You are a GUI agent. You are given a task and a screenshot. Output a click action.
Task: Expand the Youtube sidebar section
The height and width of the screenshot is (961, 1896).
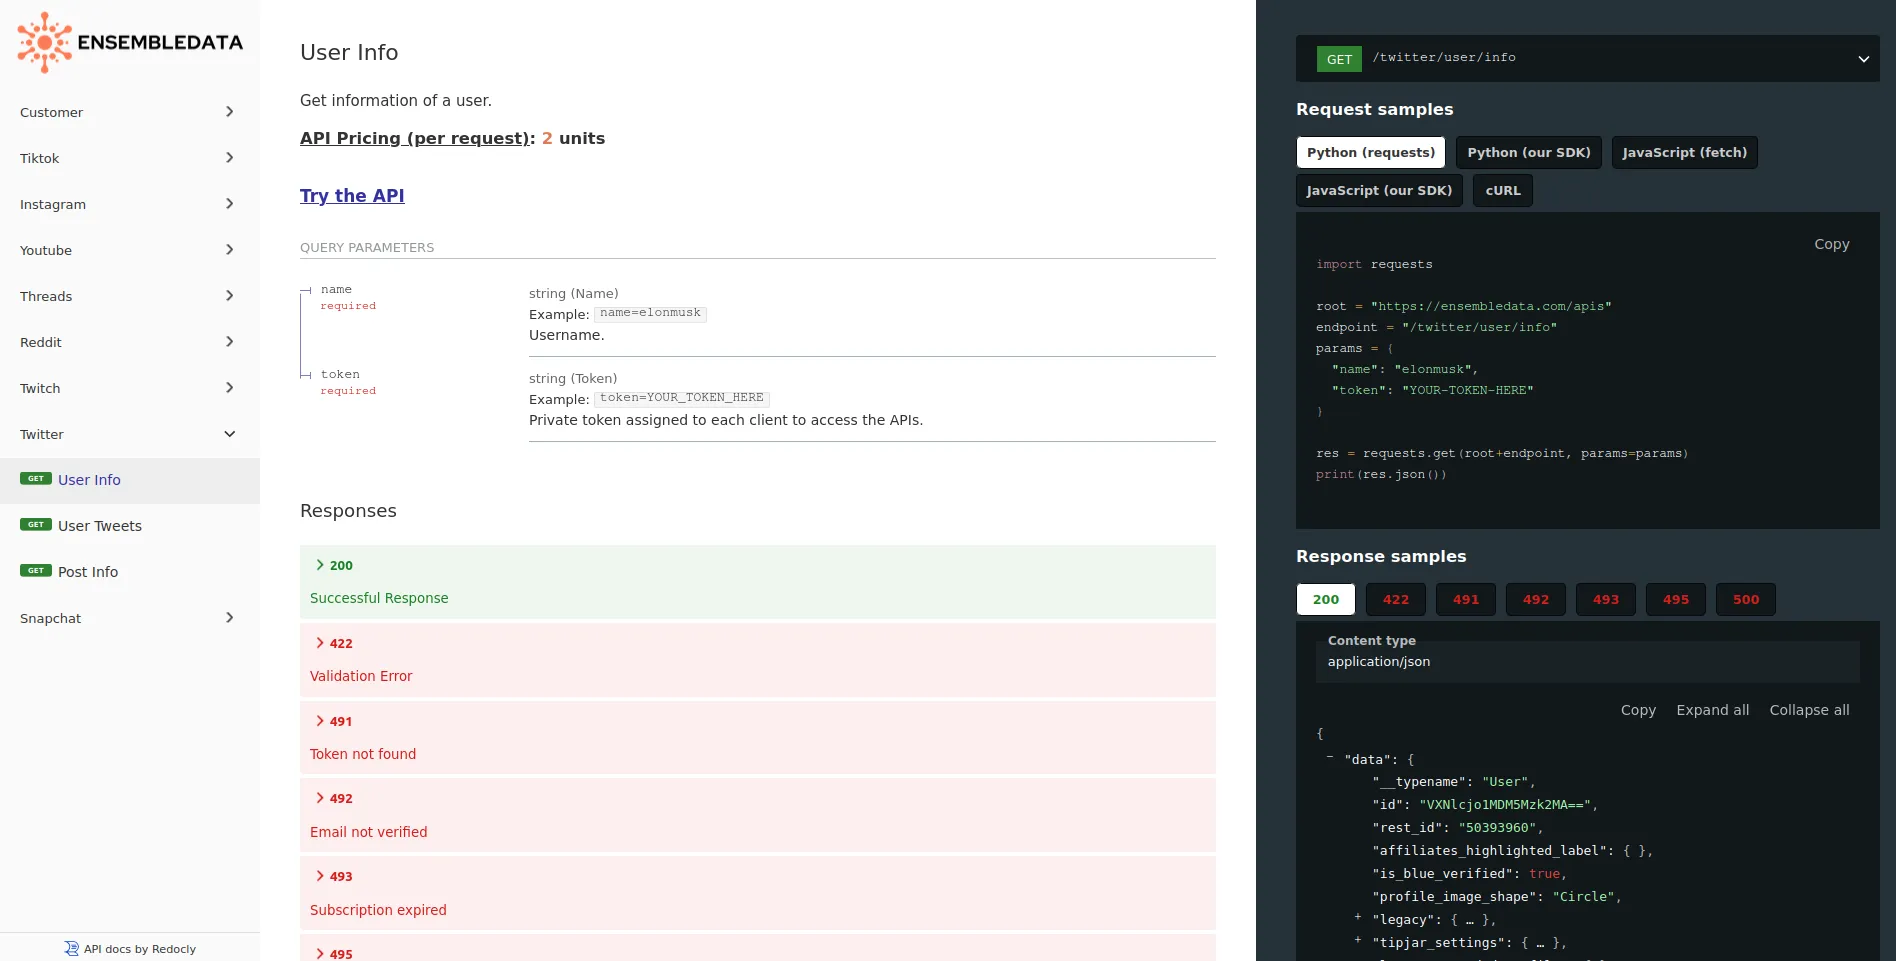130,250
